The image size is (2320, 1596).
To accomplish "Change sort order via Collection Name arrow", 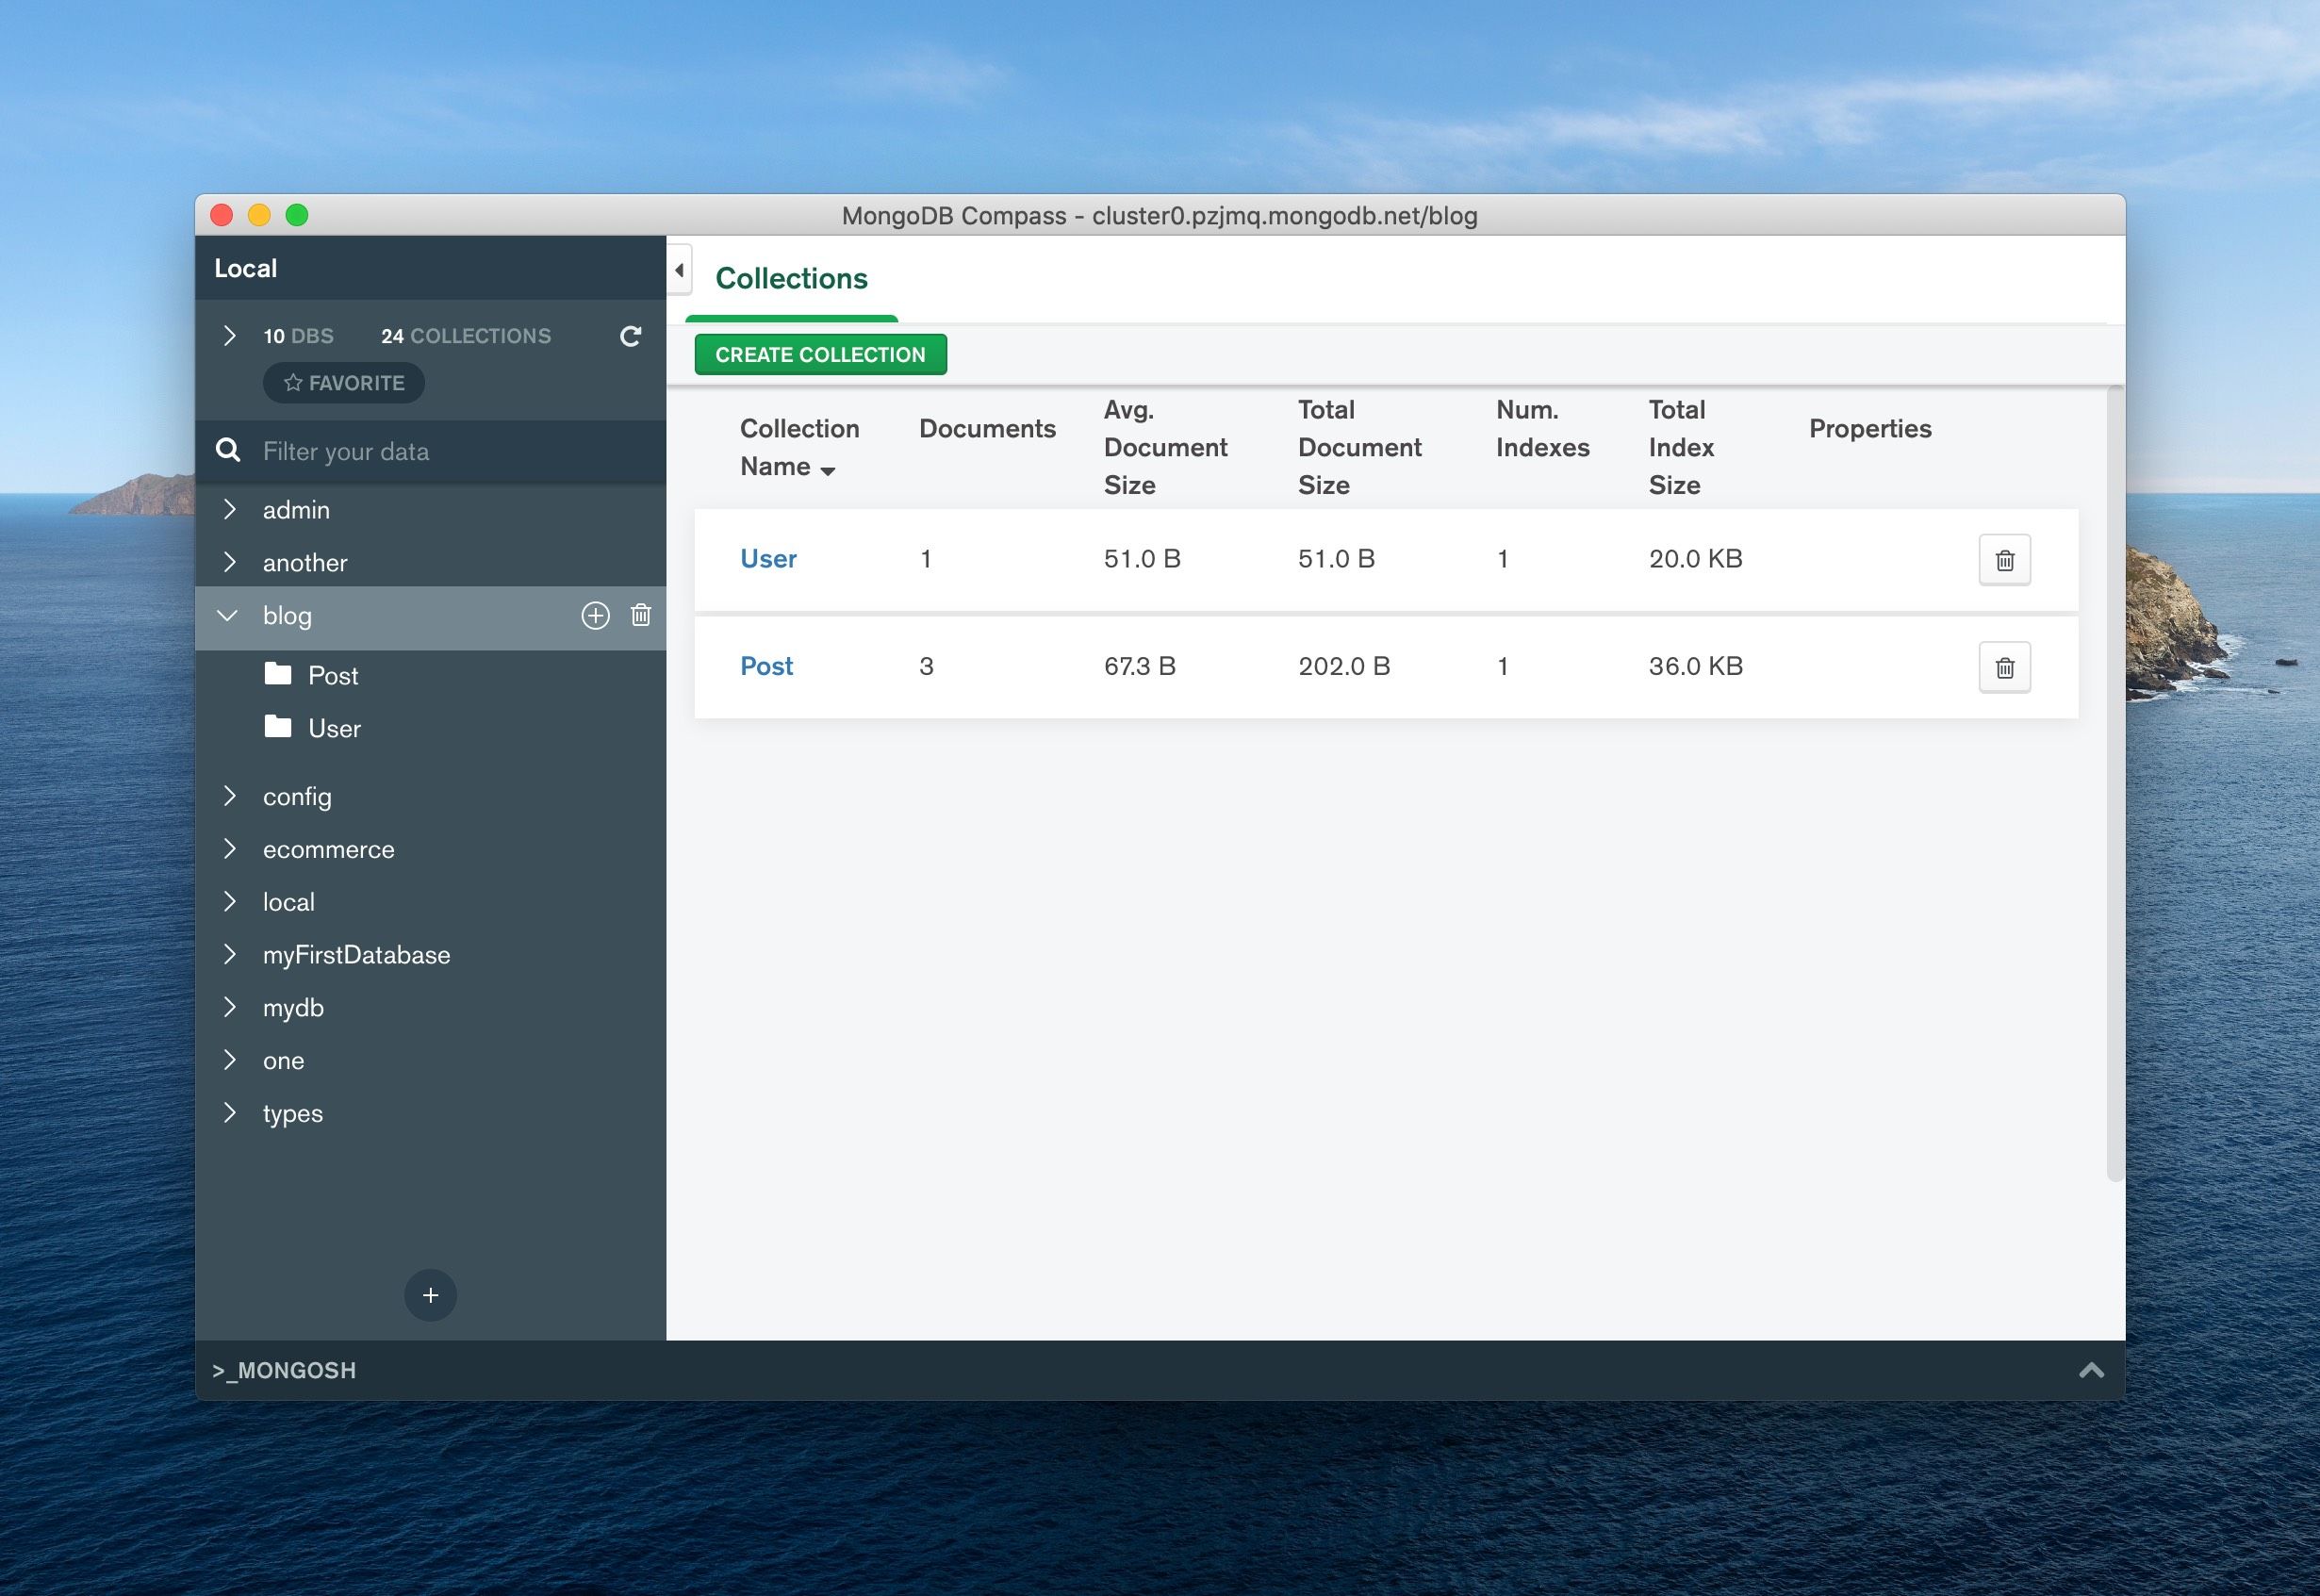I will tap(829, 469).
